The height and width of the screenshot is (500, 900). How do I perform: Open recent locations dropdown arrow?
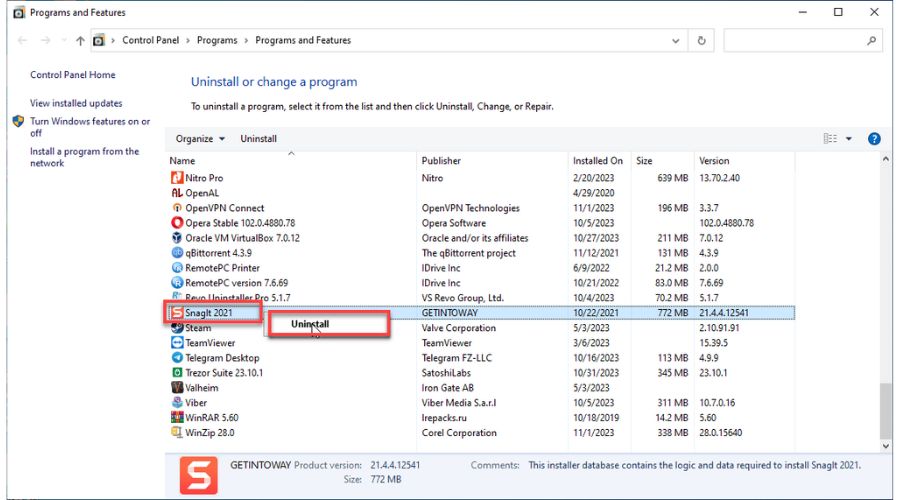[x=63, y=41]
